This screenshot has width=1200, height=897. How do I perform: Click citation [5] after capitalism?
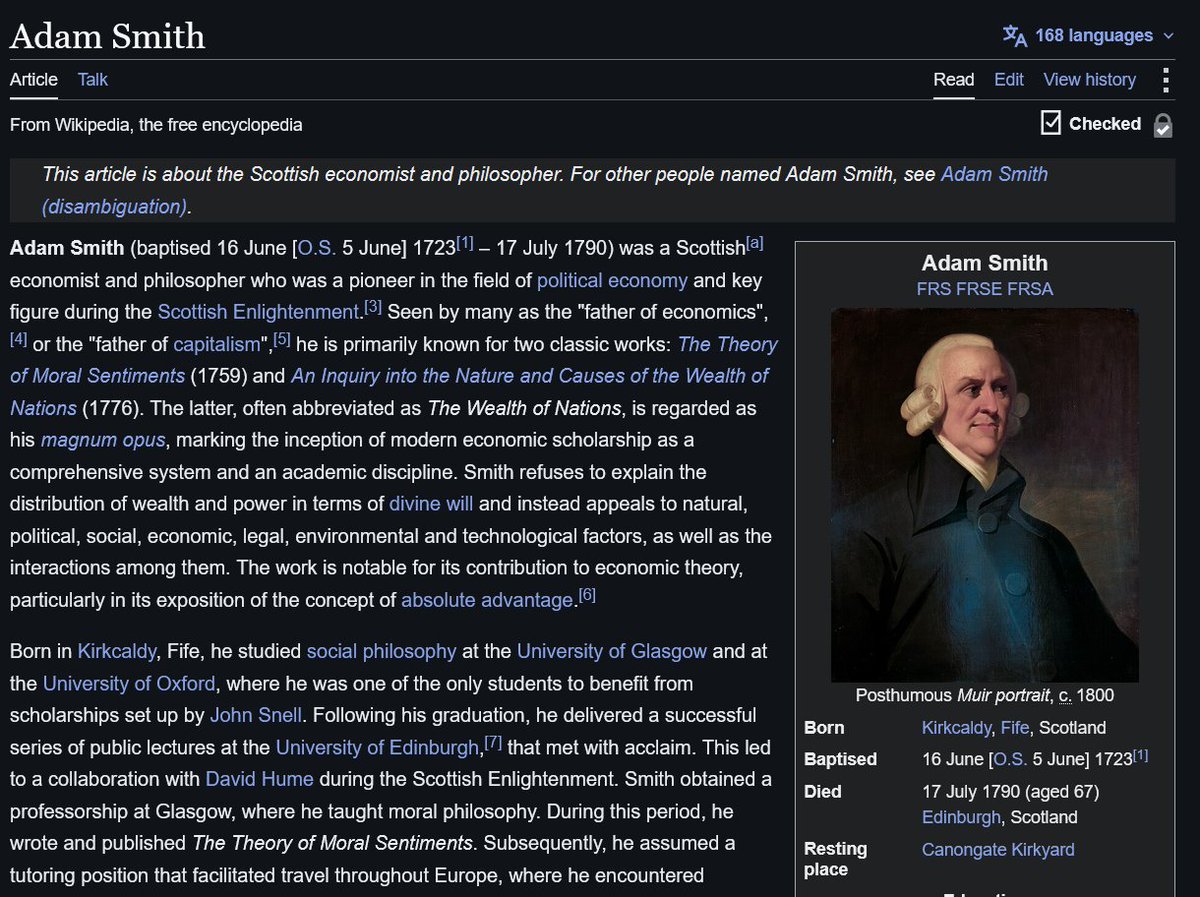[x=282, y=339]
